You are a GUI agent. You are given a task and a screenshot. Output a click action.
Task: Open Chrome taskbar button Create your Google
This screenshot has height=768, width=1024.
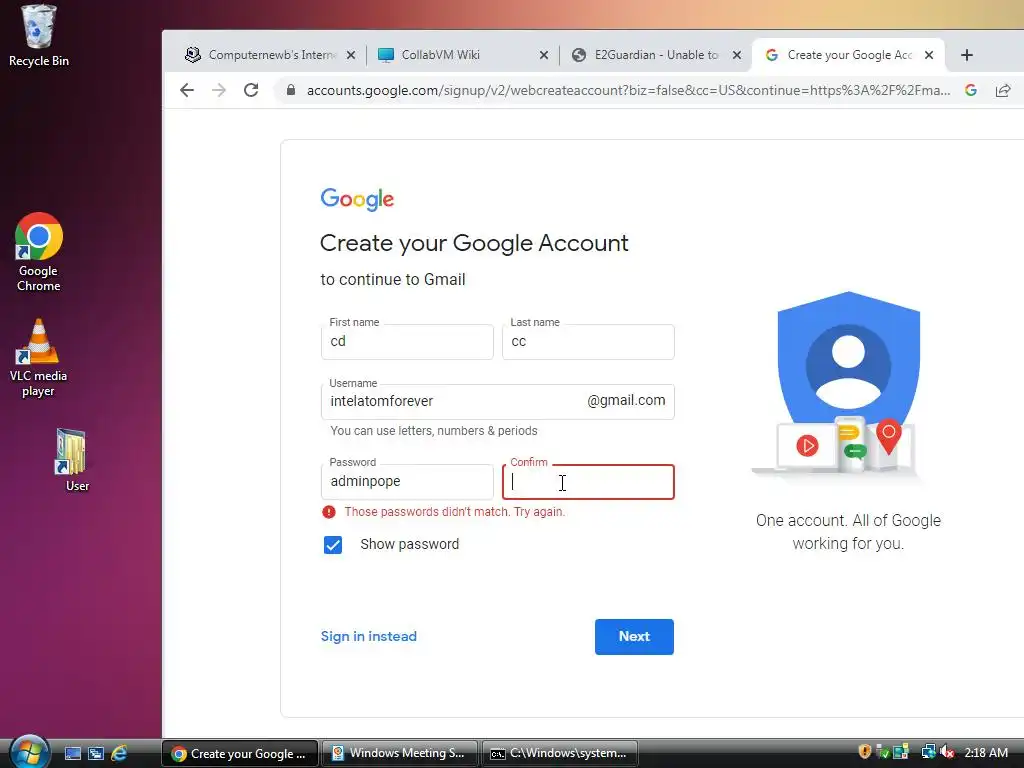[x=240, y=754]
